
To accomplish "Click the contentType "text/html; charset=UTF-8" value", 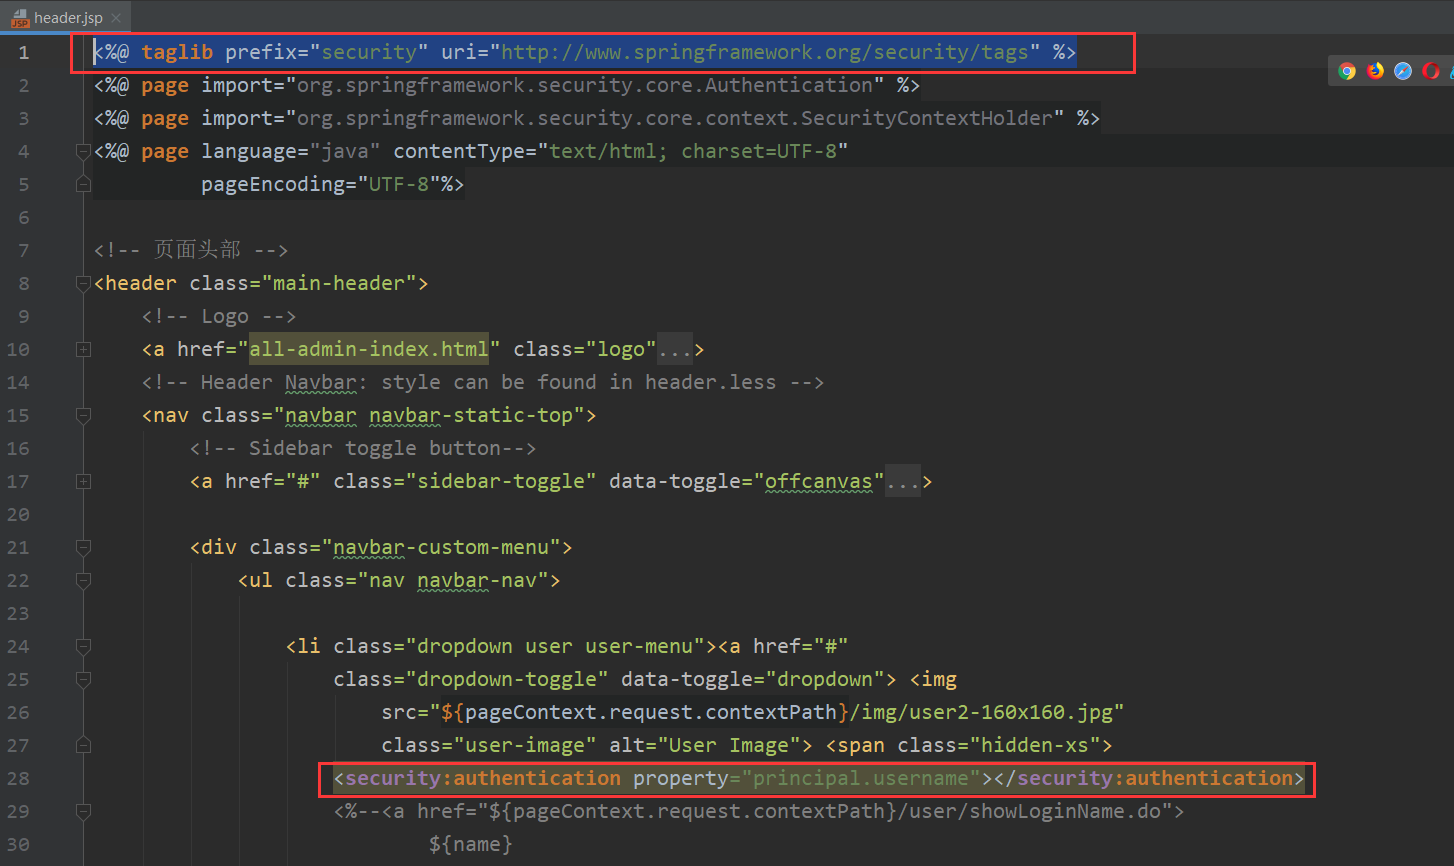I will point(693,151).
